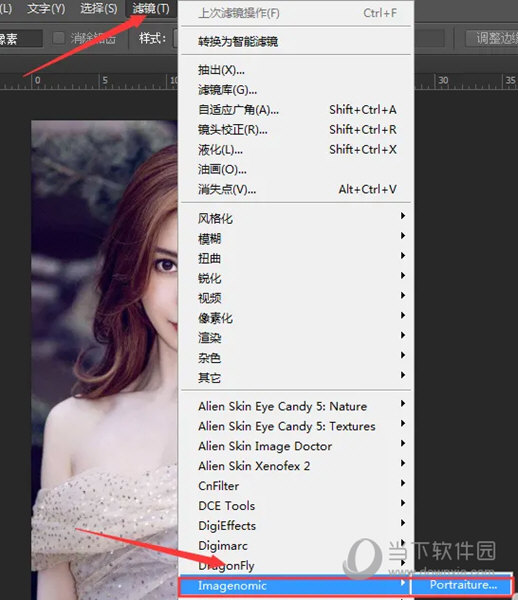Click the horizontal ruler at mark 5
The height and width of the screenshot is (600, 518).
coord(104,80)
